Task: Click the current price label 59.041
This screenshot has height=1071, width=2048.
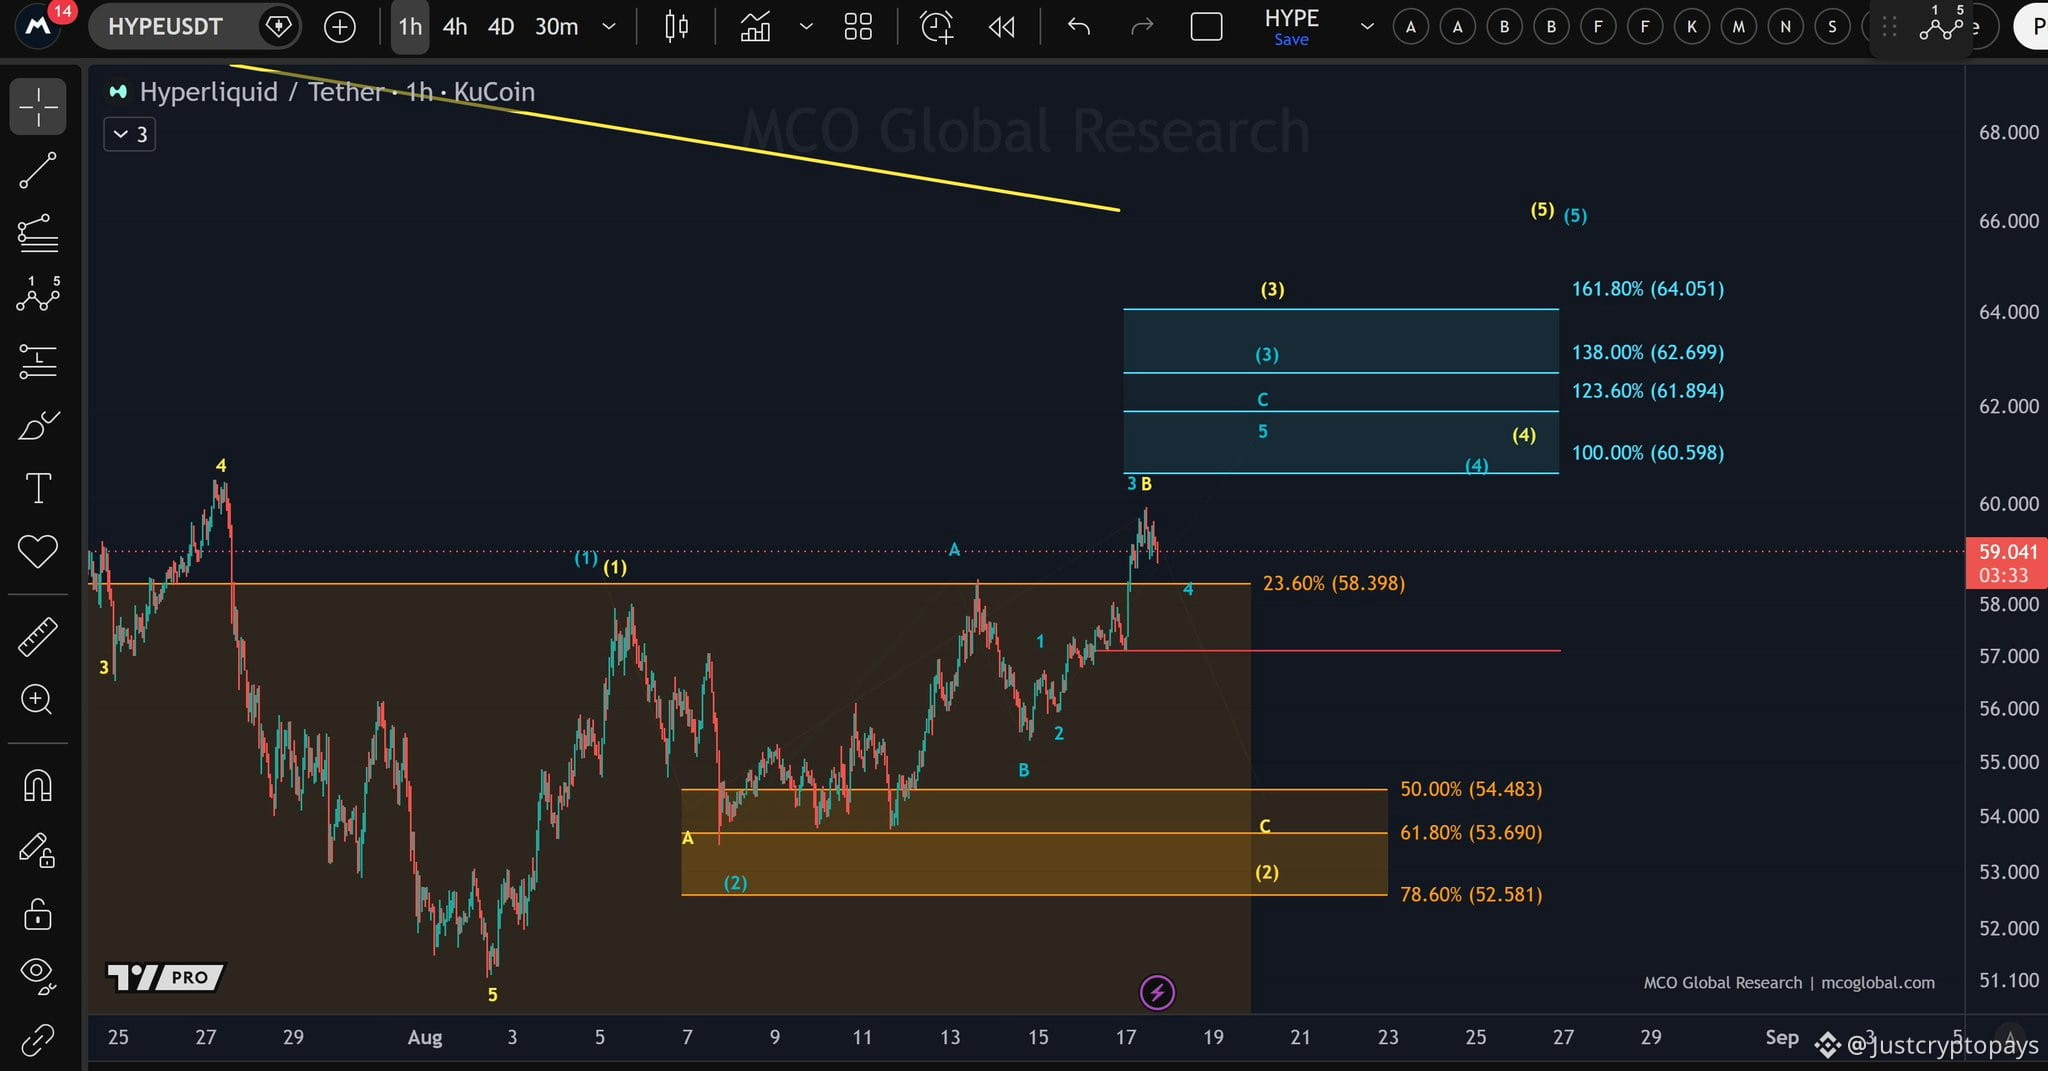Action: tap(2007, 563)
